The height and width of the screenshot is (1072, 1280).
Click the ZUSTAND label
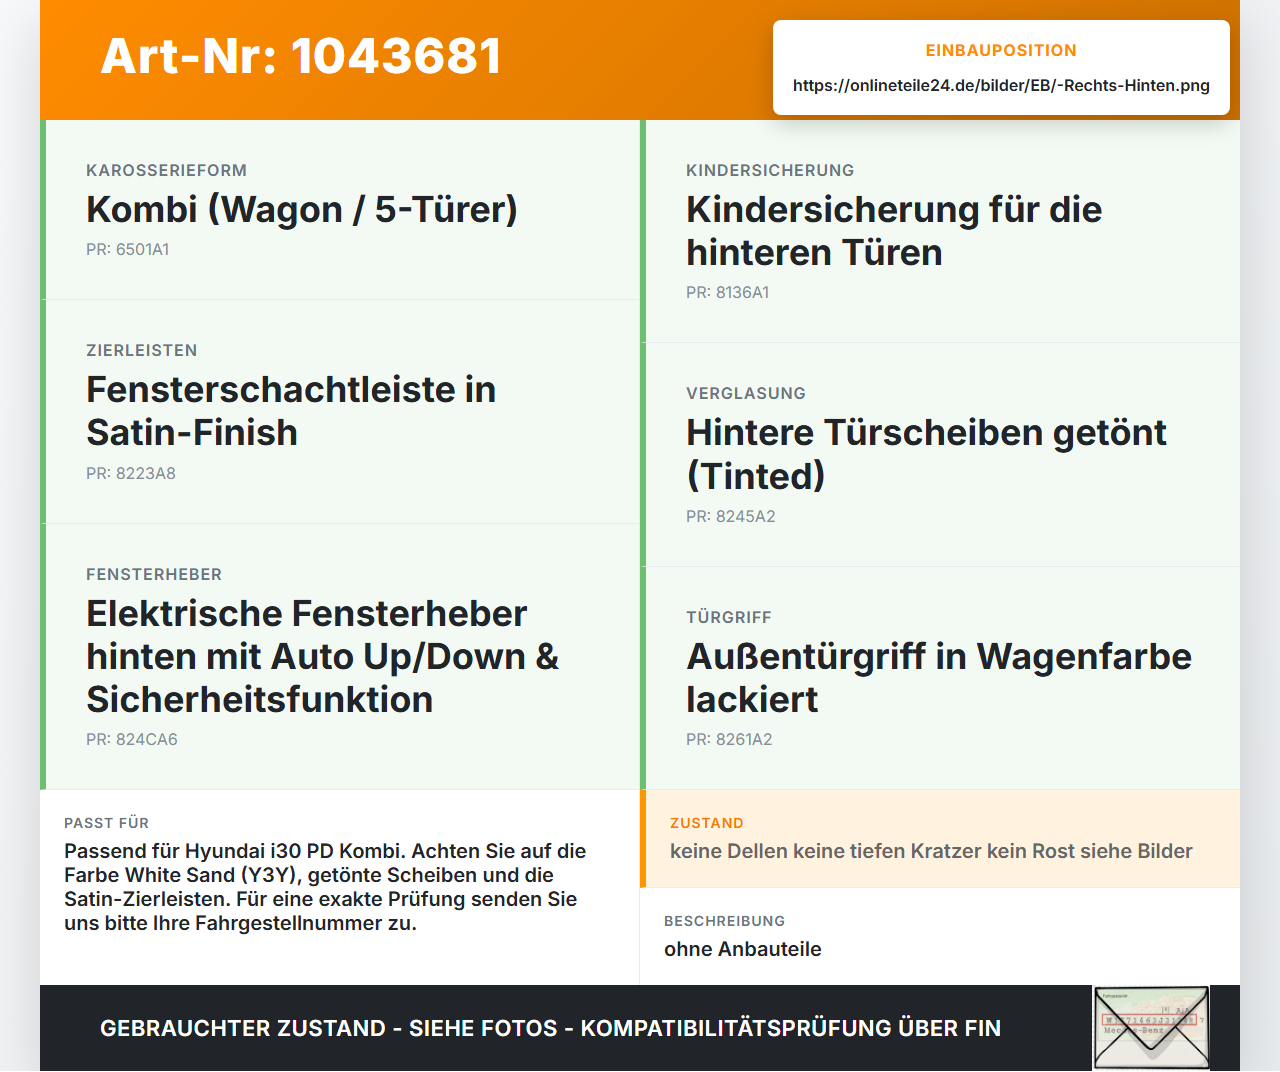[x=707, y=823]
